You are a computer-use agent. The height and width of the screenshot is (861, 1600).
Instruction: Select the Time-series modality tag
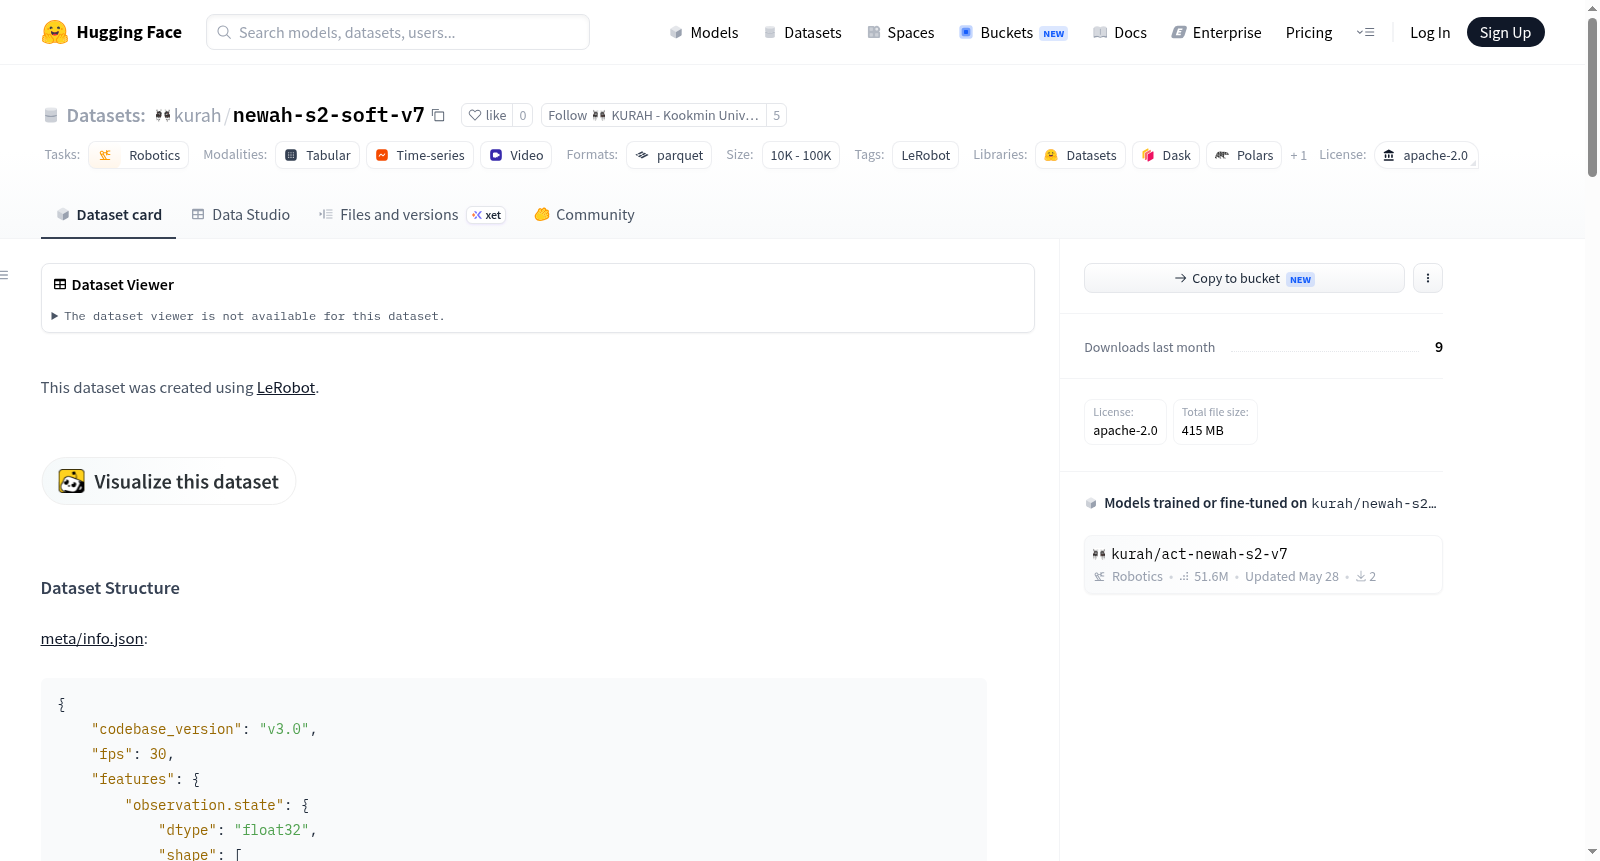(420, 155)
